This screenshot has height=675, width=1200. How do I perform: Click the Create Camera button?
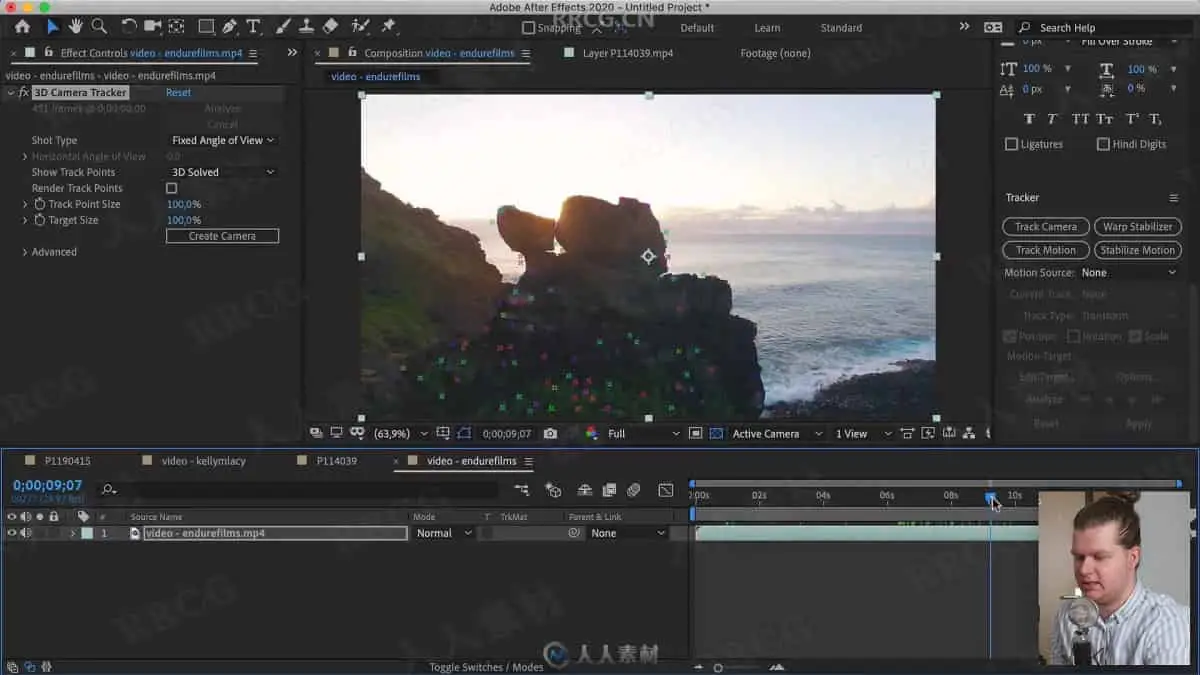pos(222,236)
